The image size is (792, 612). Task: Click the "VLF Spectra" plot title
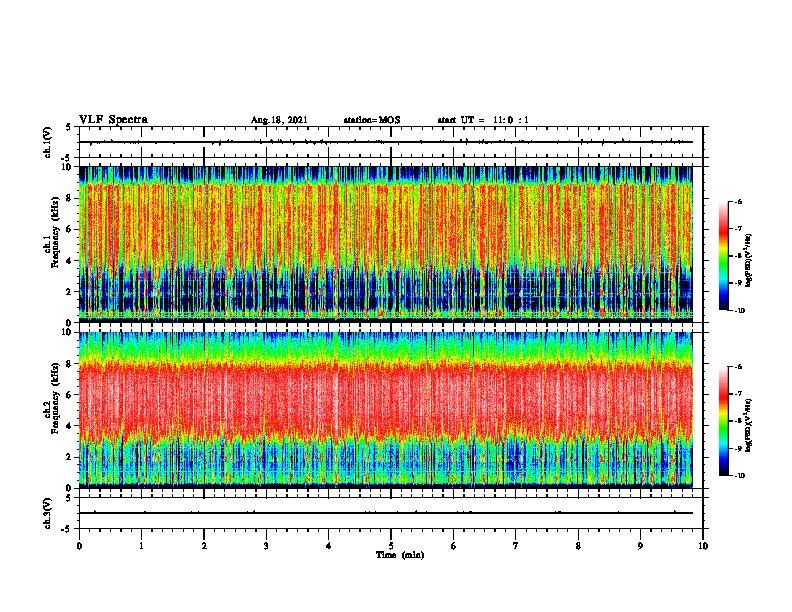[x=113, y=120]
